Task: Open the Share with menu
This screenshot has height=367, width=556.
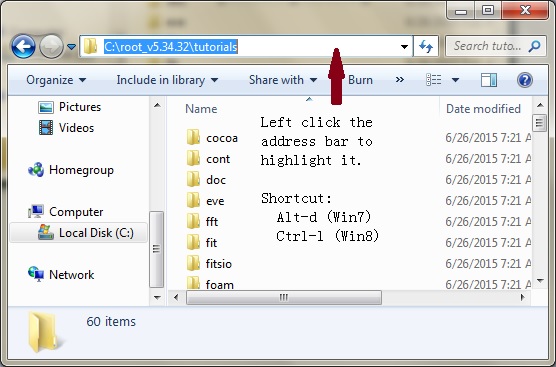Action: point(283,80)
